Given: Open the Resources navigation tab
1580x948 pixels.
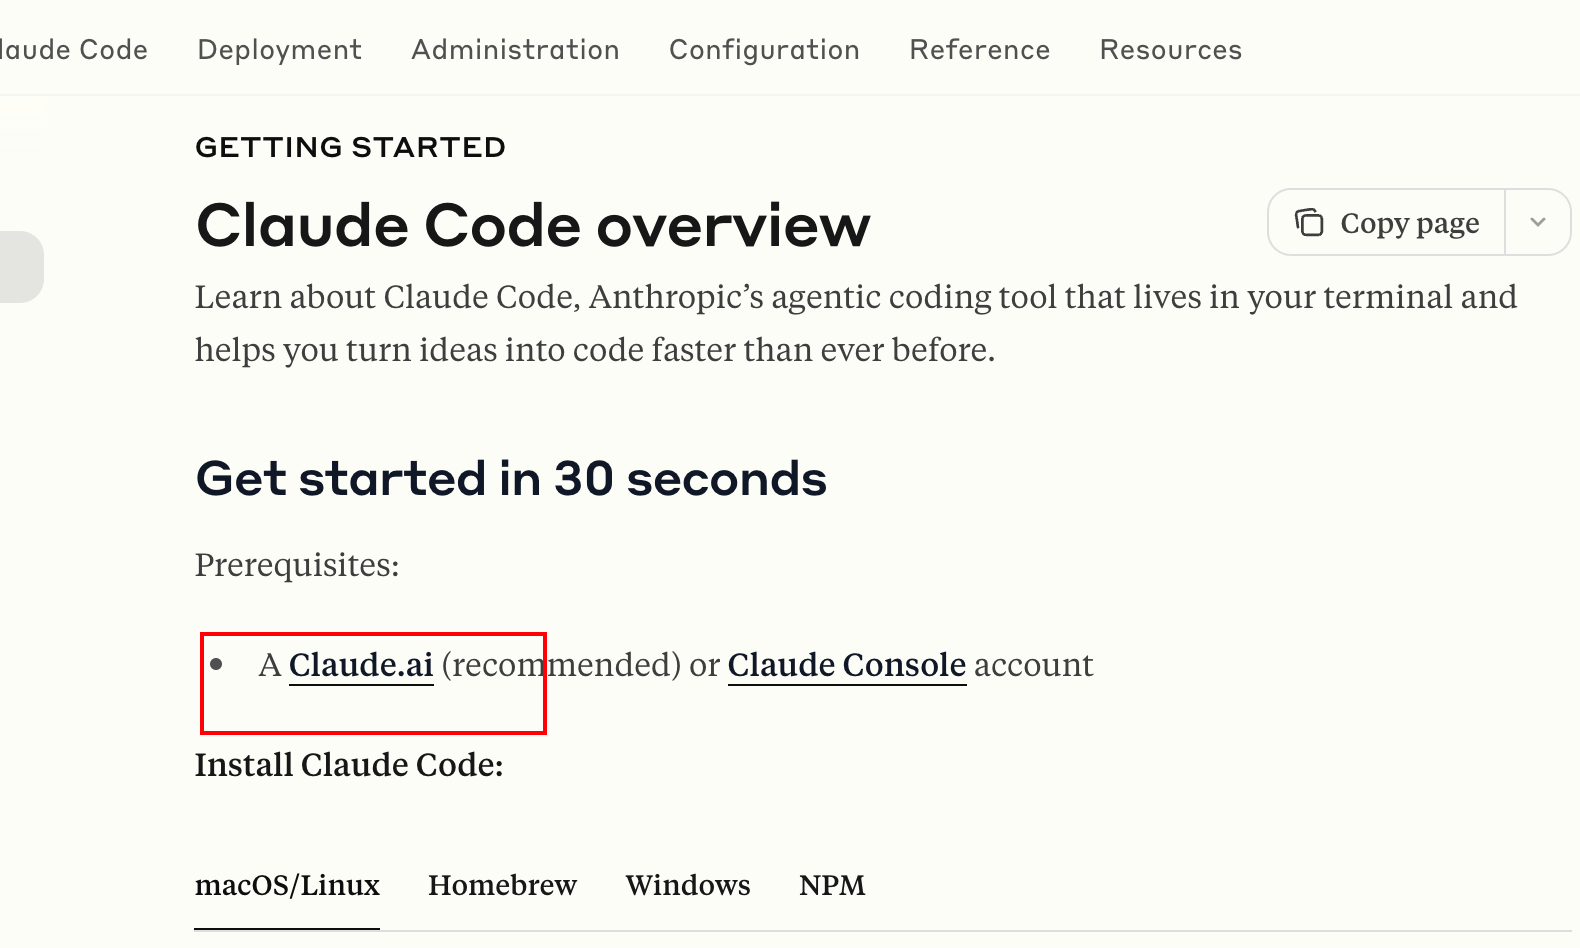Looking at the screenshot, I should (1170, 50).
